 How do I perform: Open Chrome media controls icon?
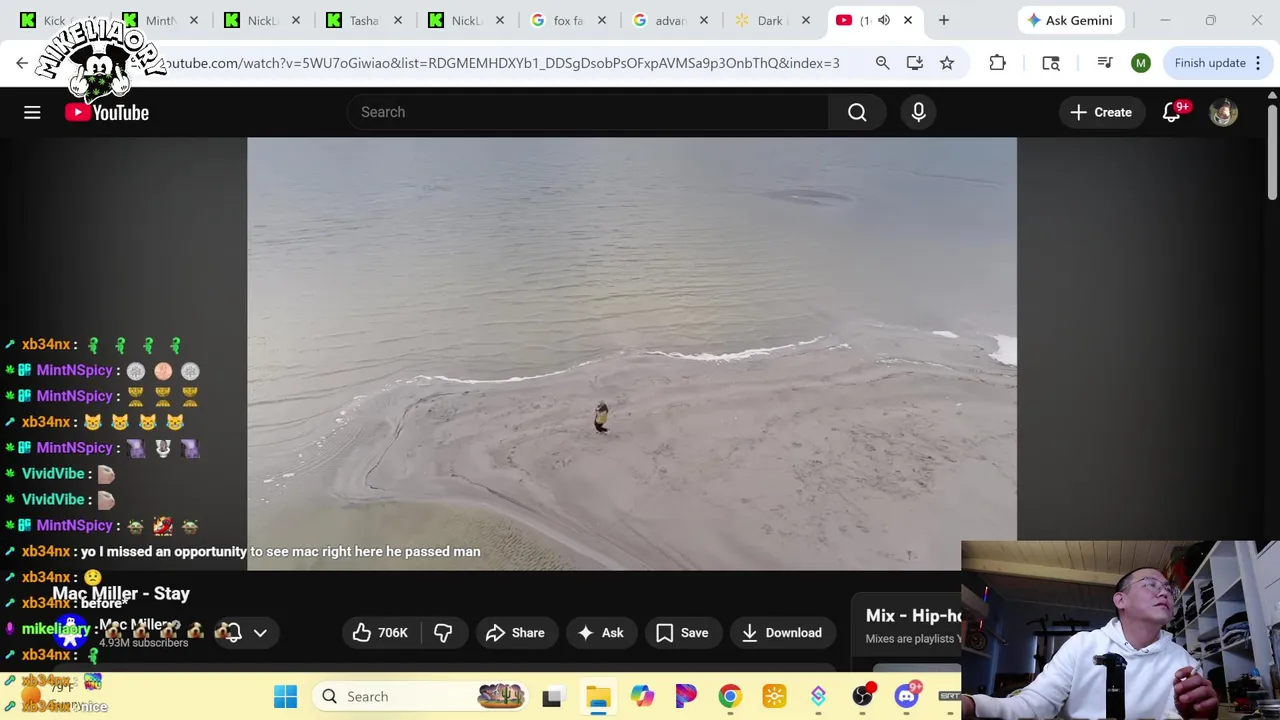click(x=1104, y=63)
